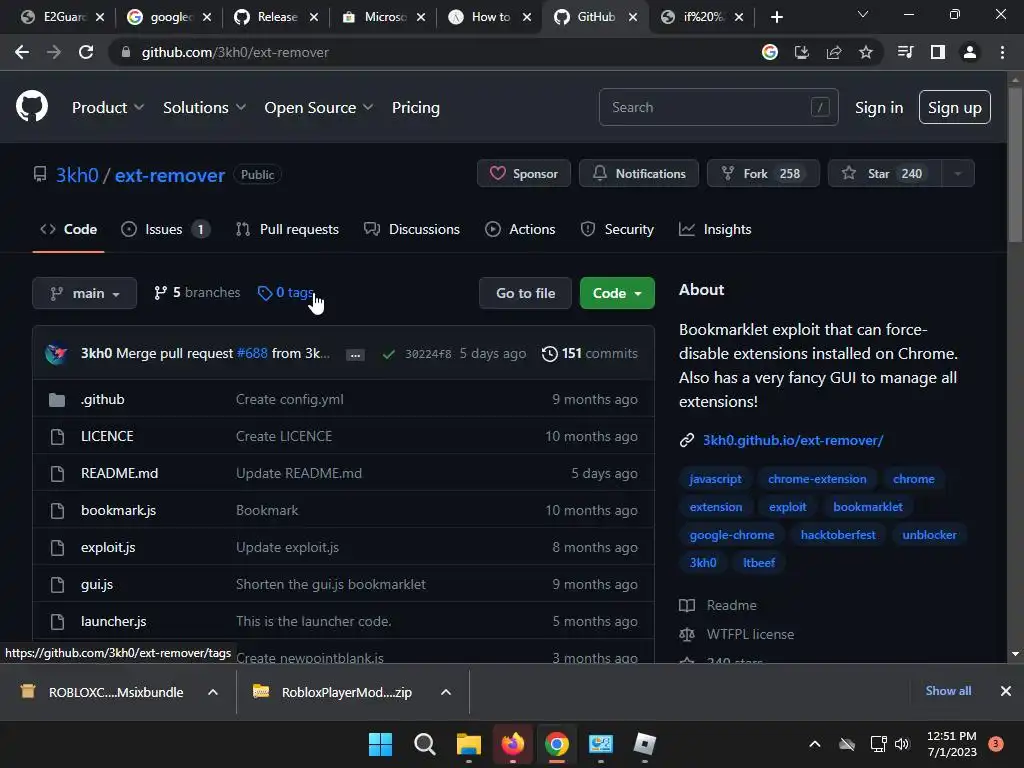Click the install app icon in address bar
The width and height of the screenshot is (1024, 768).
(801, 52)
